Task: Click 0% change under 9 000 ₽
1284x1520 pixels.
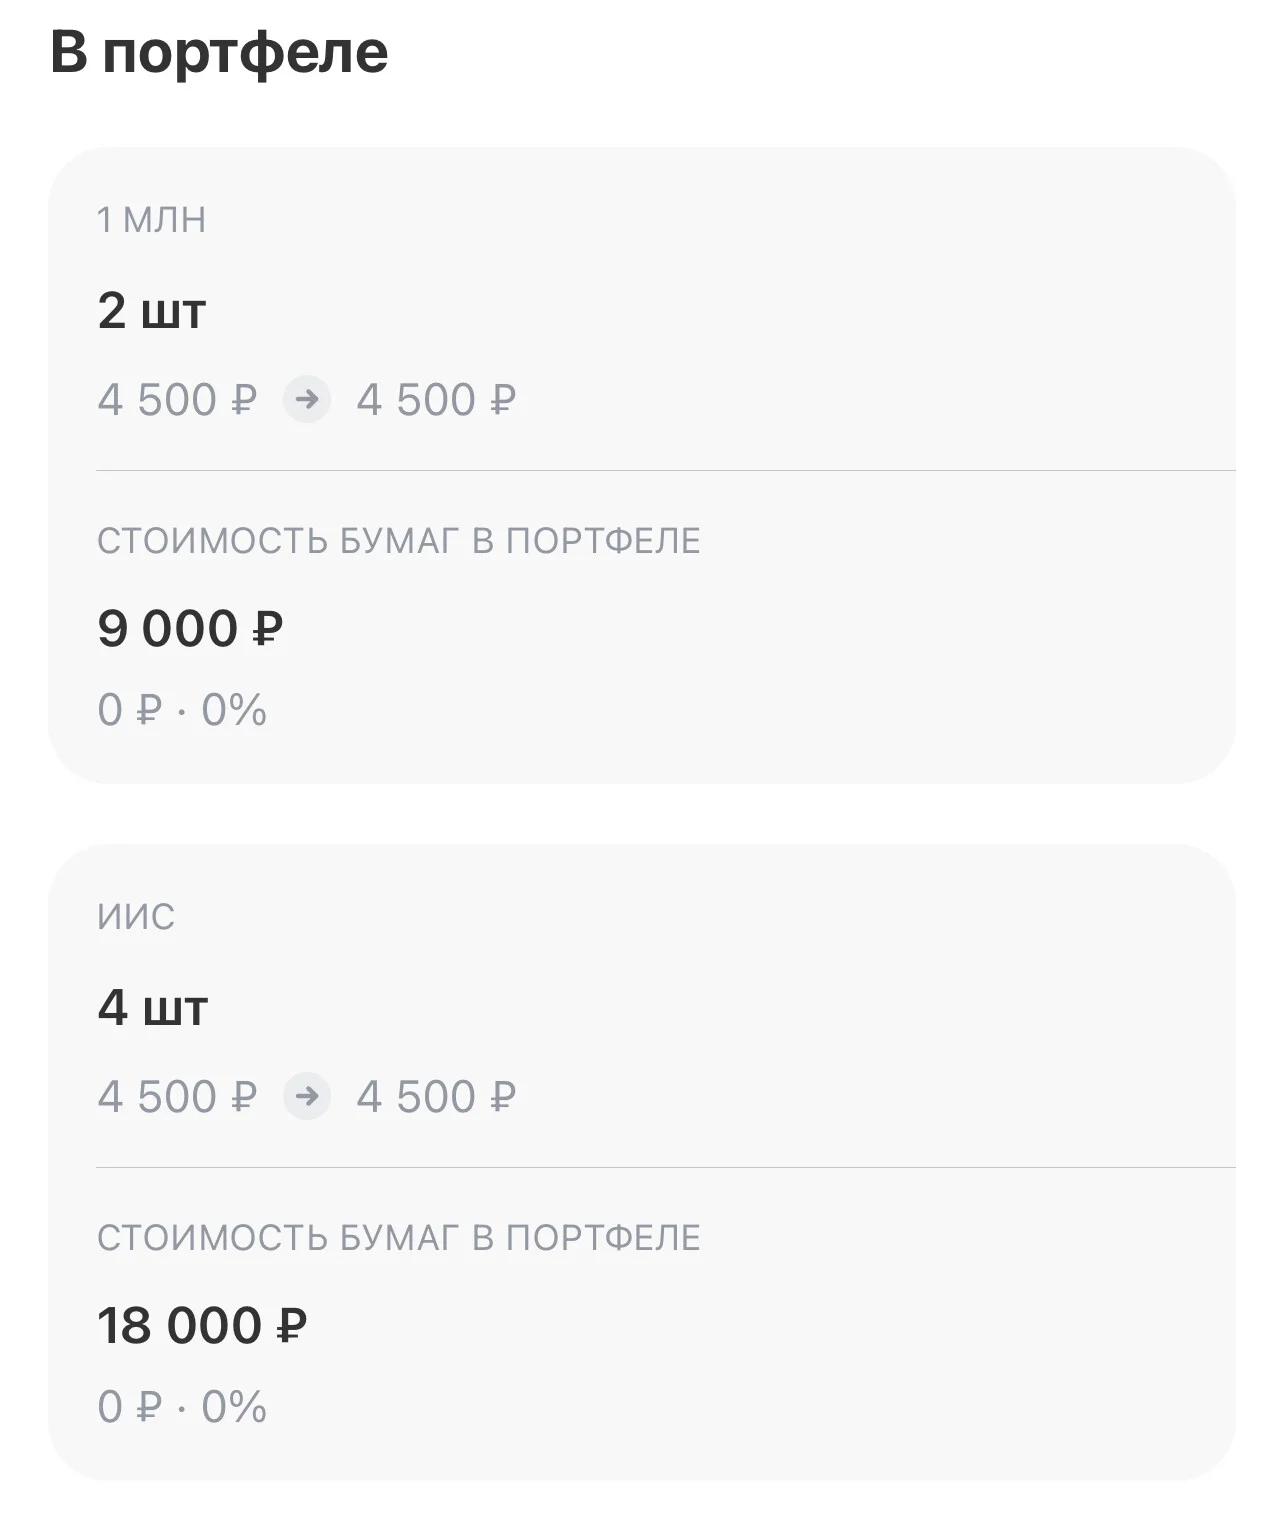Action: tap(234, 710)
